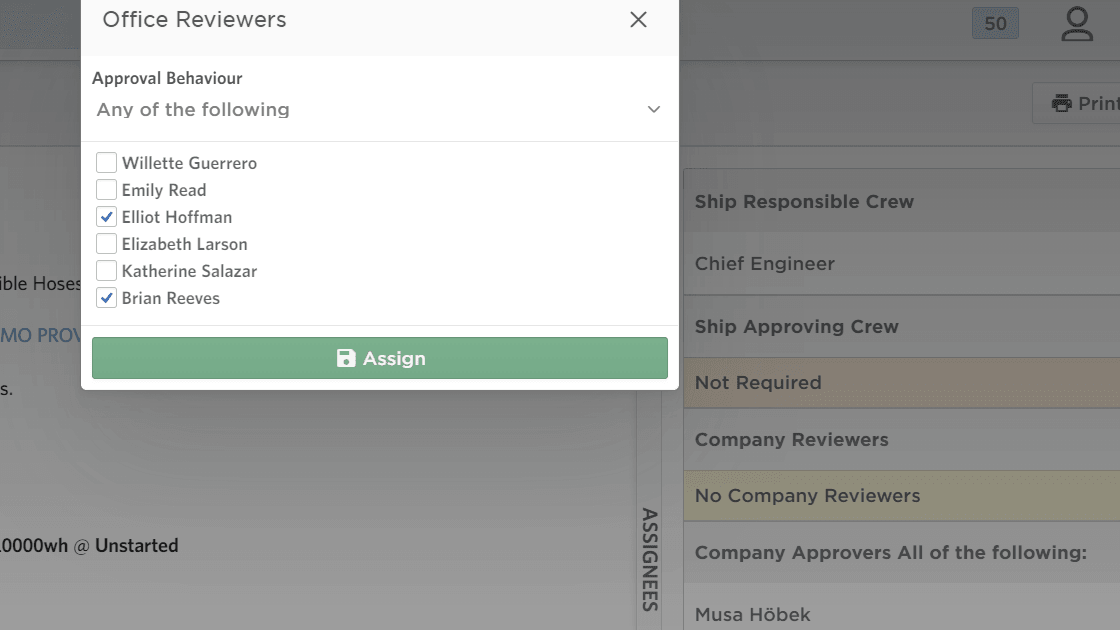Check the Willette Guerrero checkbox

tap(104, 162)
